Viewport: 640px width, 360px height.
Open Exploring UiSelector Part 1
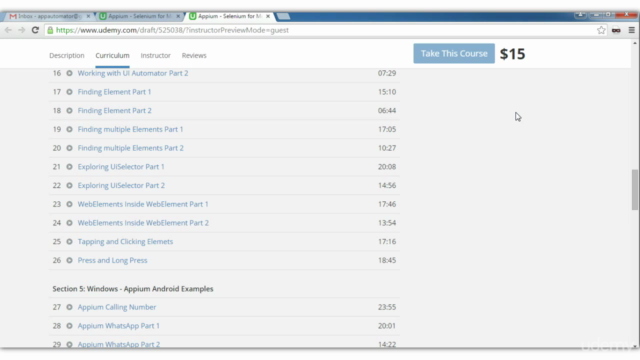121,167
